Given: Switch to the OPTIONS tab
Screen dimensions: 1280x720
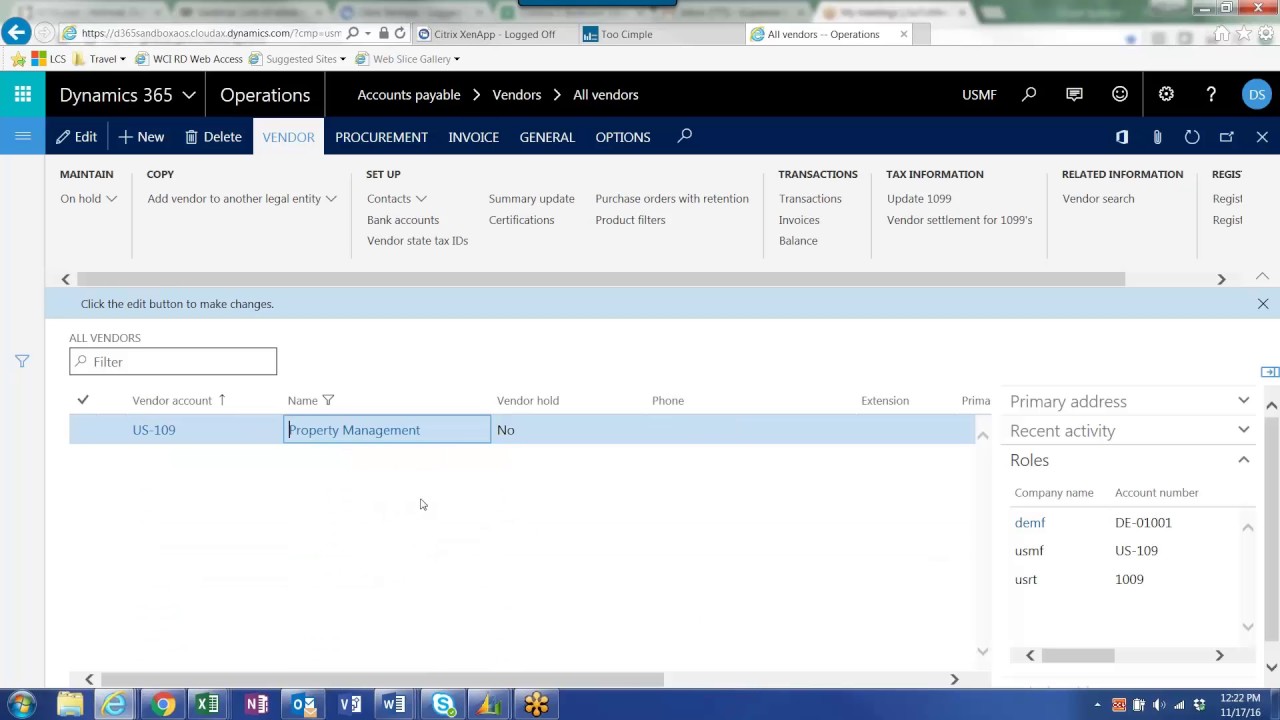Looking at the screenshot, I should [623, 137].
